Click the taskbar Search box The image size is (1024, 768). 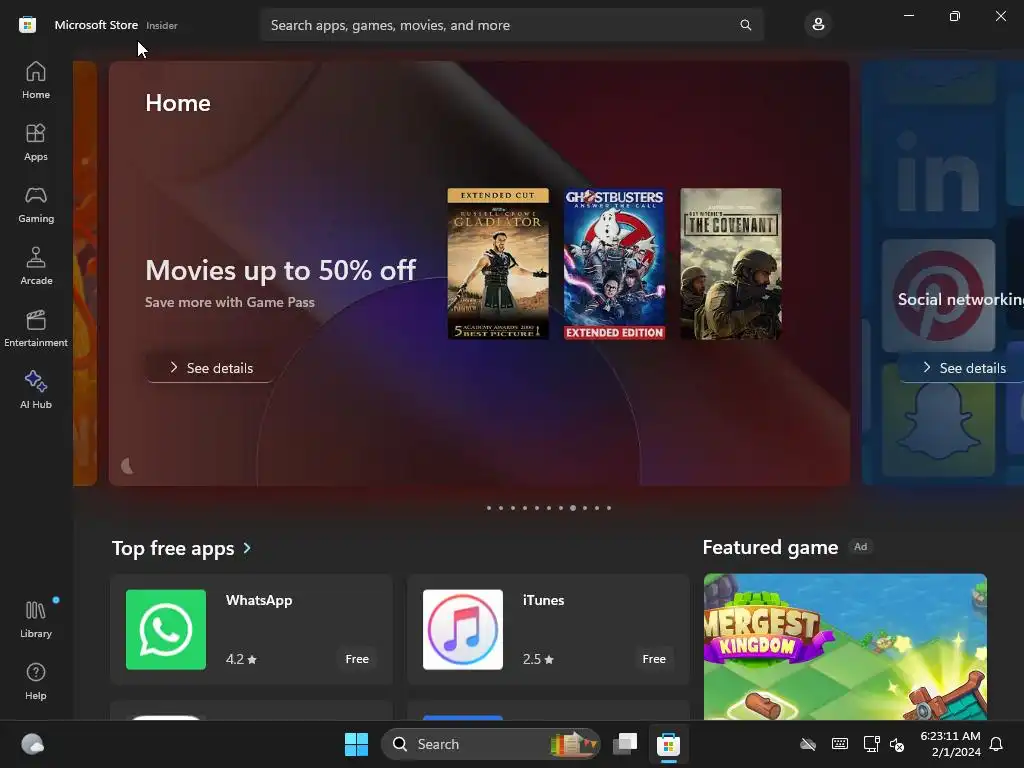[490, 744]
